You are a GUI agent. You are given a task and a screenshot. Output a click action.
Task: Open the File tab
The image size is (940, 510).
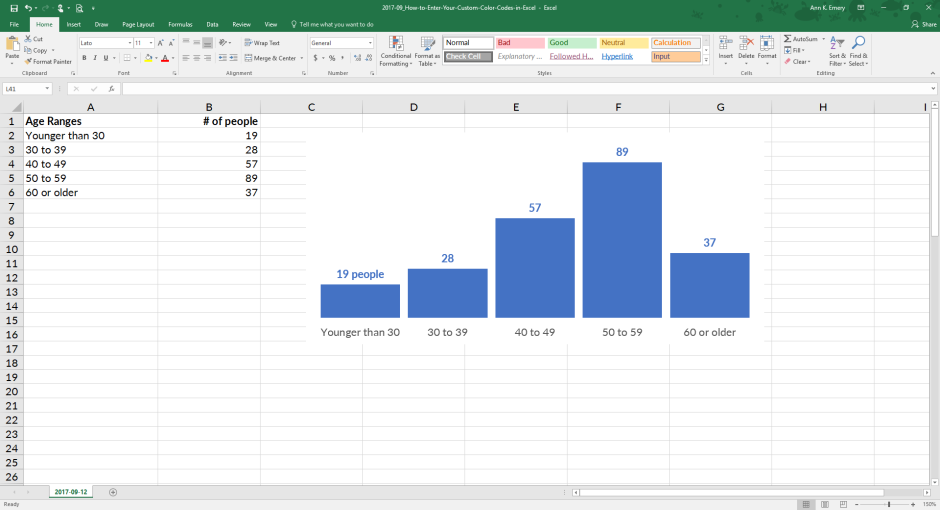pyautogui.click(x=14, y=25)
